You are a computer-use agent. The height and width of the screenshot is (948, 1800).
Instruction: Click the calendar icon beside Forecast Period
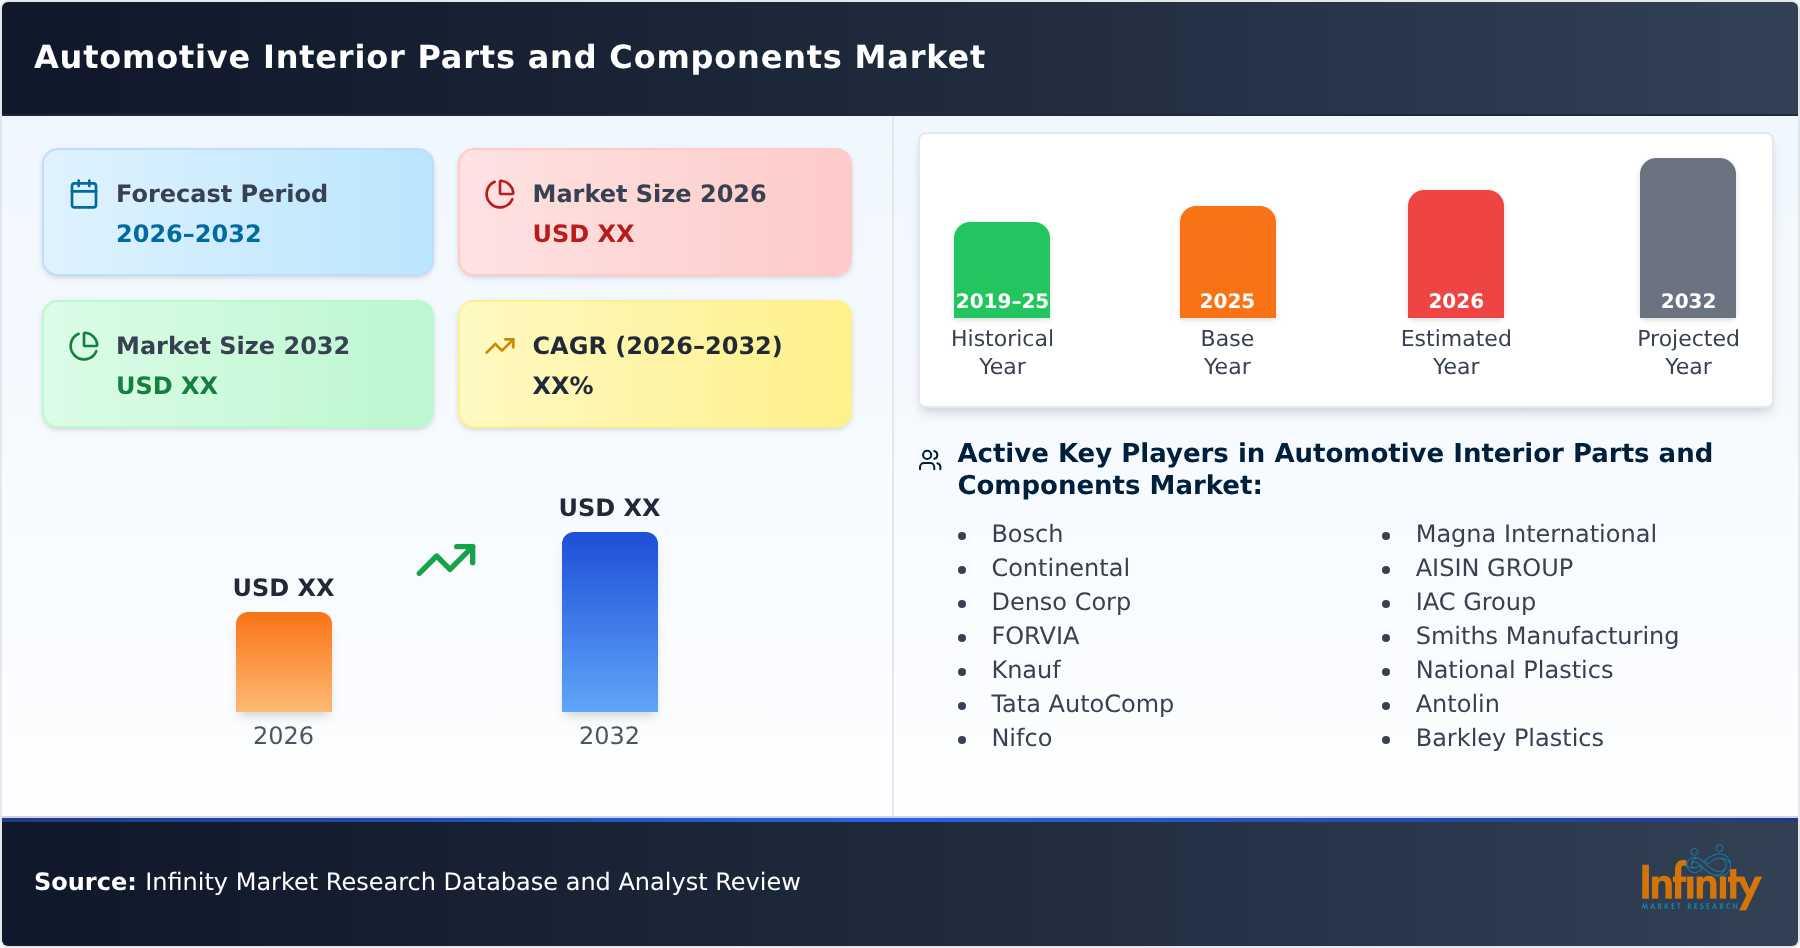click(x=84, y=194)
